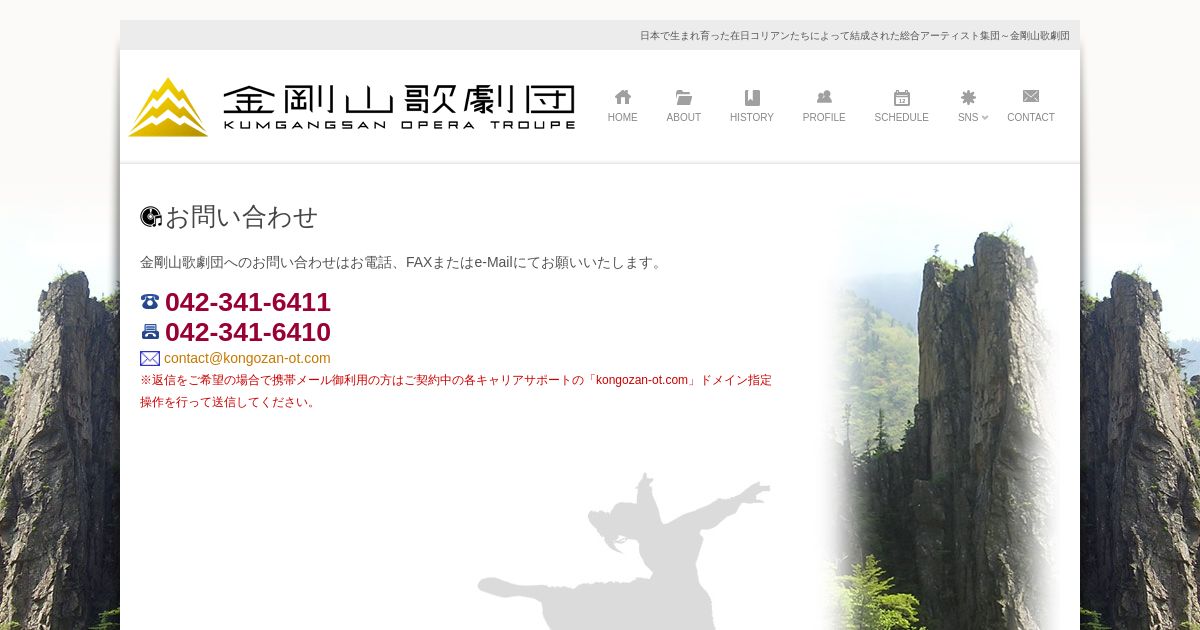Viewport: 1200px width, 630px height.
Task: Select the CONTACT menu item
Action: click(1031, 118)
